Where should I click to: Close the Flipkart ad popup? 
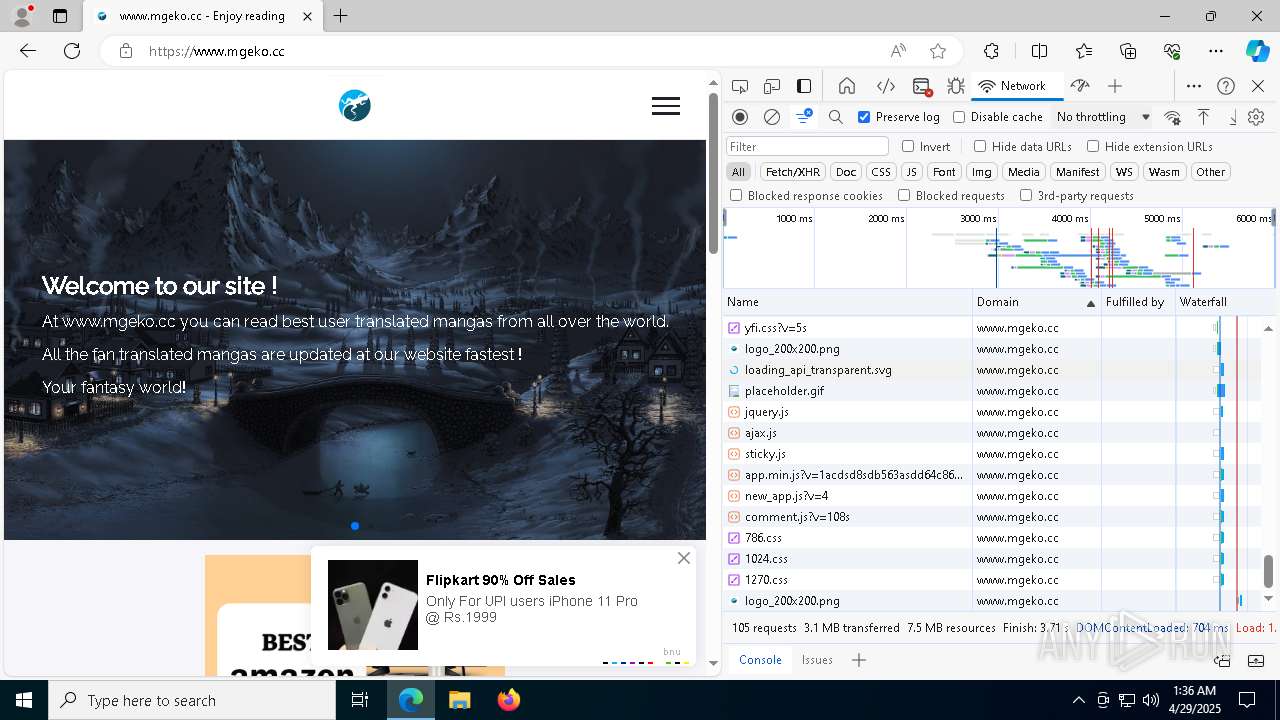684,558
